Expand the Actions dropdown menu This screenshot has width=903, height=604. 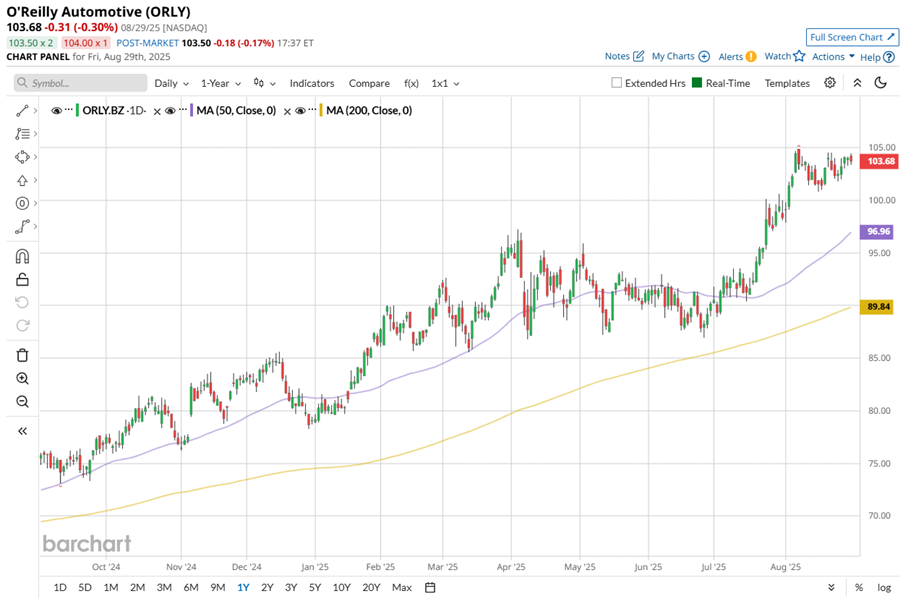[833, 56]
